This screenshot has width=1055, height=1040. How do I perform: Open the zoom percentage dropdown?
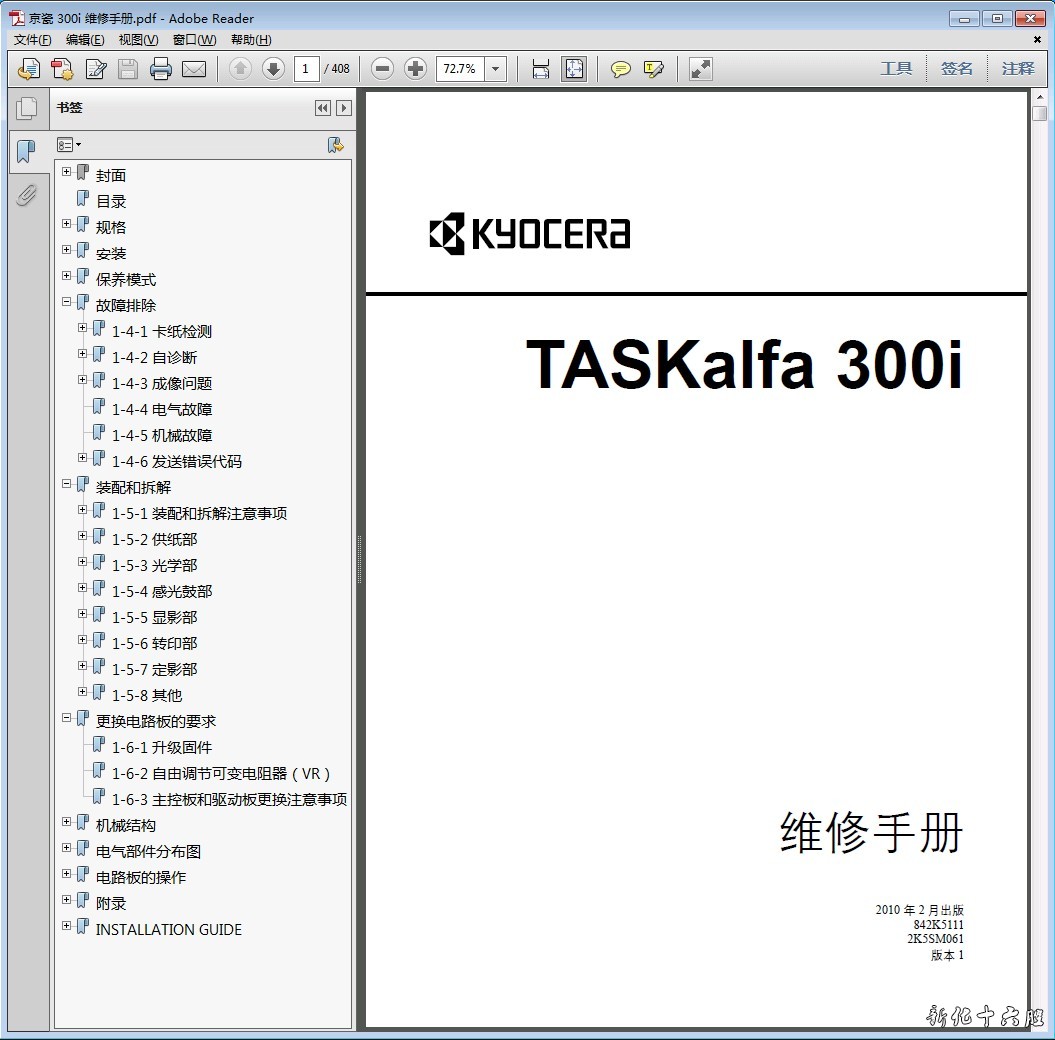[x=496, y=69]
